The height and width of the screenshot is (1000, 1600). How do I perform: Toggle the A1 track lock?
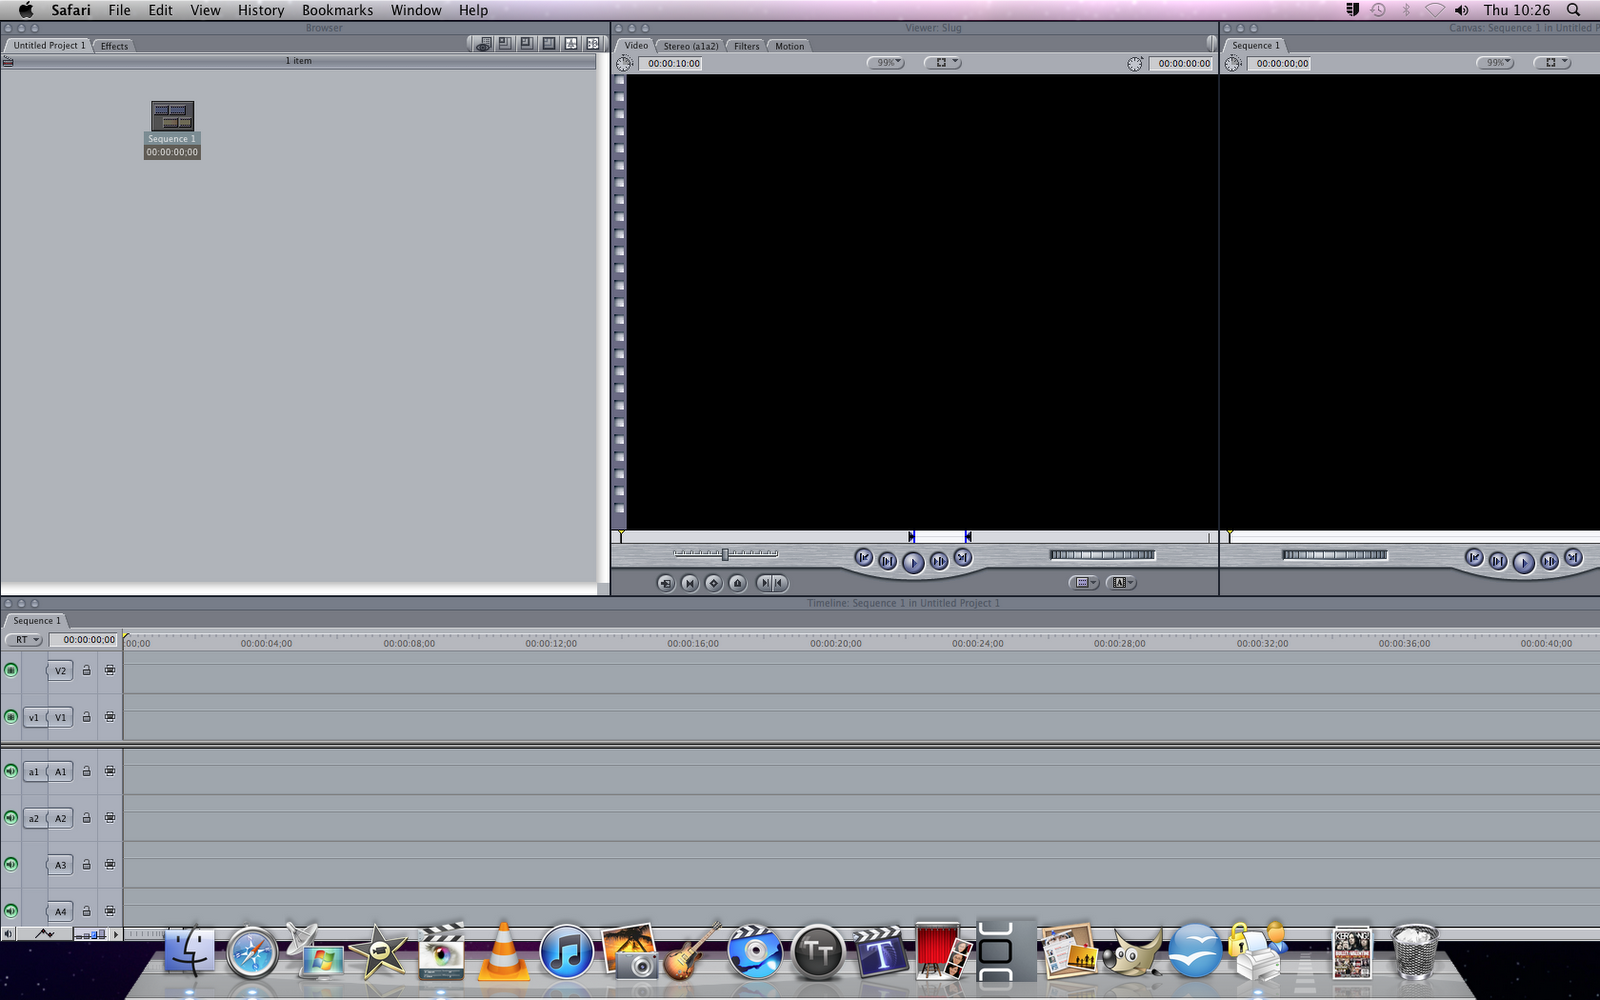86,771
